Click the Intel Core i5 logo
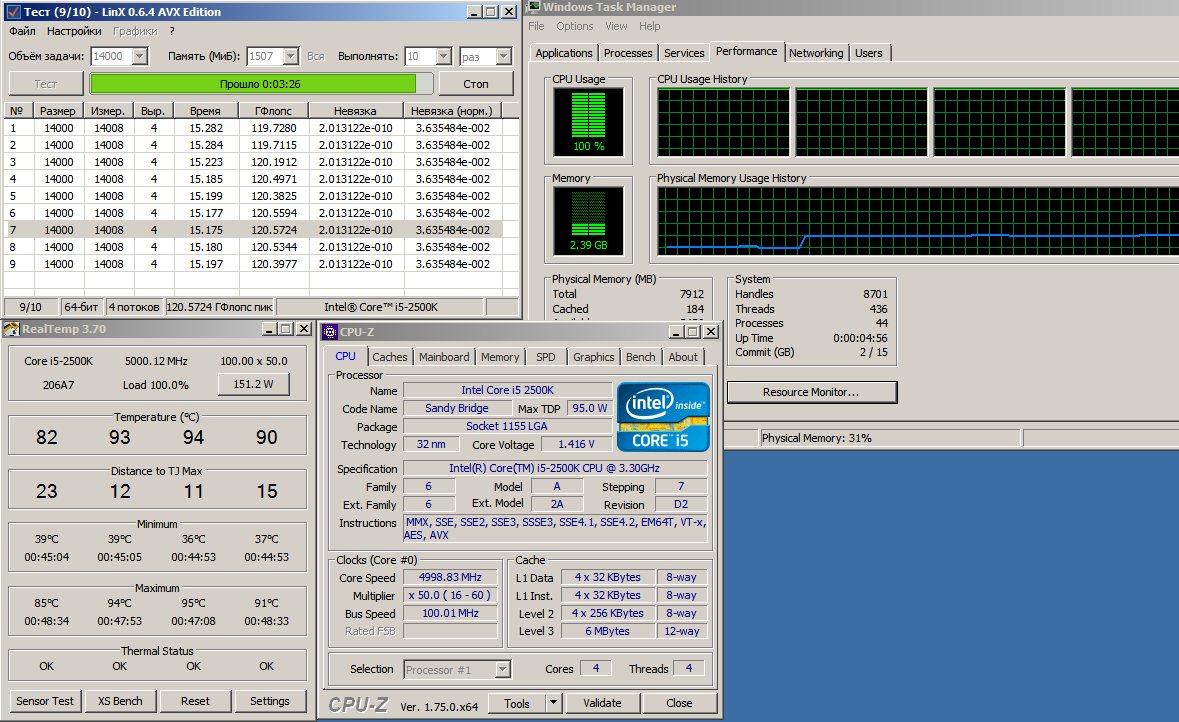 [x=663, y=416]
